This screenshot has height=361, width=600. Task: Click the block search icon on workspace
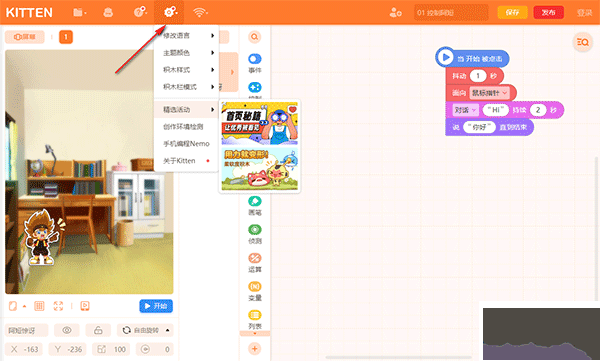(x=582, y=42)
